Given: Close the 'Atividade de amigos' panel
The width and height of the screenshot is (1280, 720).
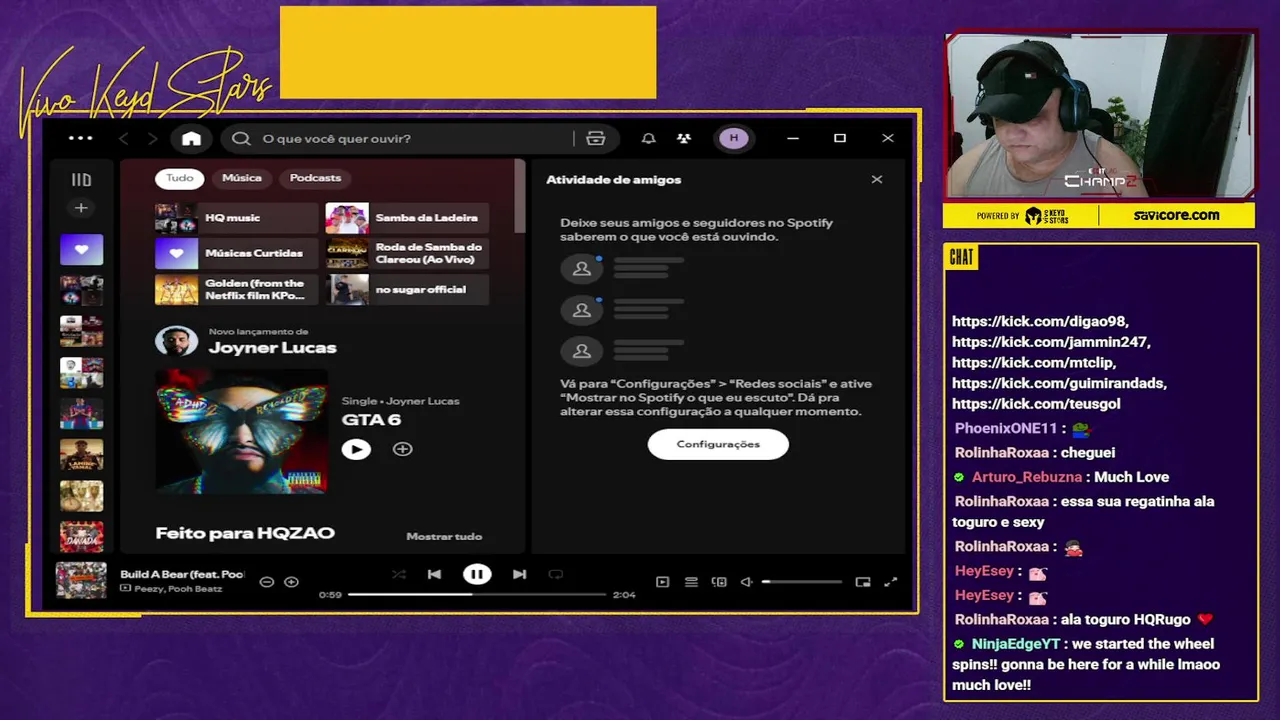Looking at the screenshot, I should 877,180.
